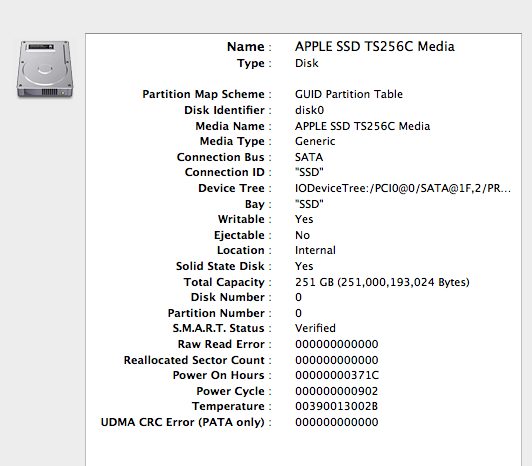The image size is (532, 466).
Task: Click the Media Type value Generic
Action: [x=315, y=141]
